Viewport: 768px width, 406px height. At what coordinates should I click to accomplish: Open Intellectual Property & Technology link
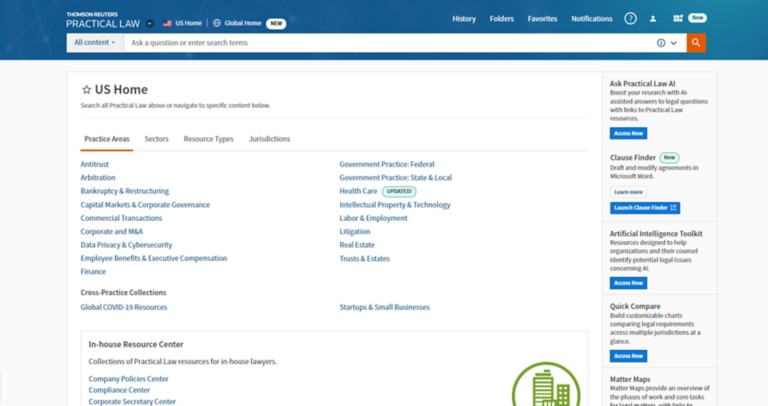[x=395, y=205]
